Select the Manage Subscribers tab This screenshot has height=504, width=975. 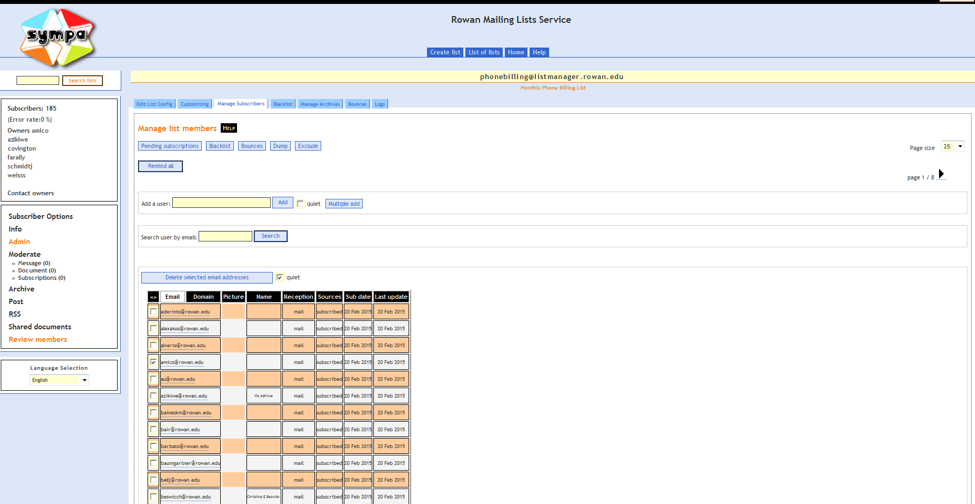241,104
